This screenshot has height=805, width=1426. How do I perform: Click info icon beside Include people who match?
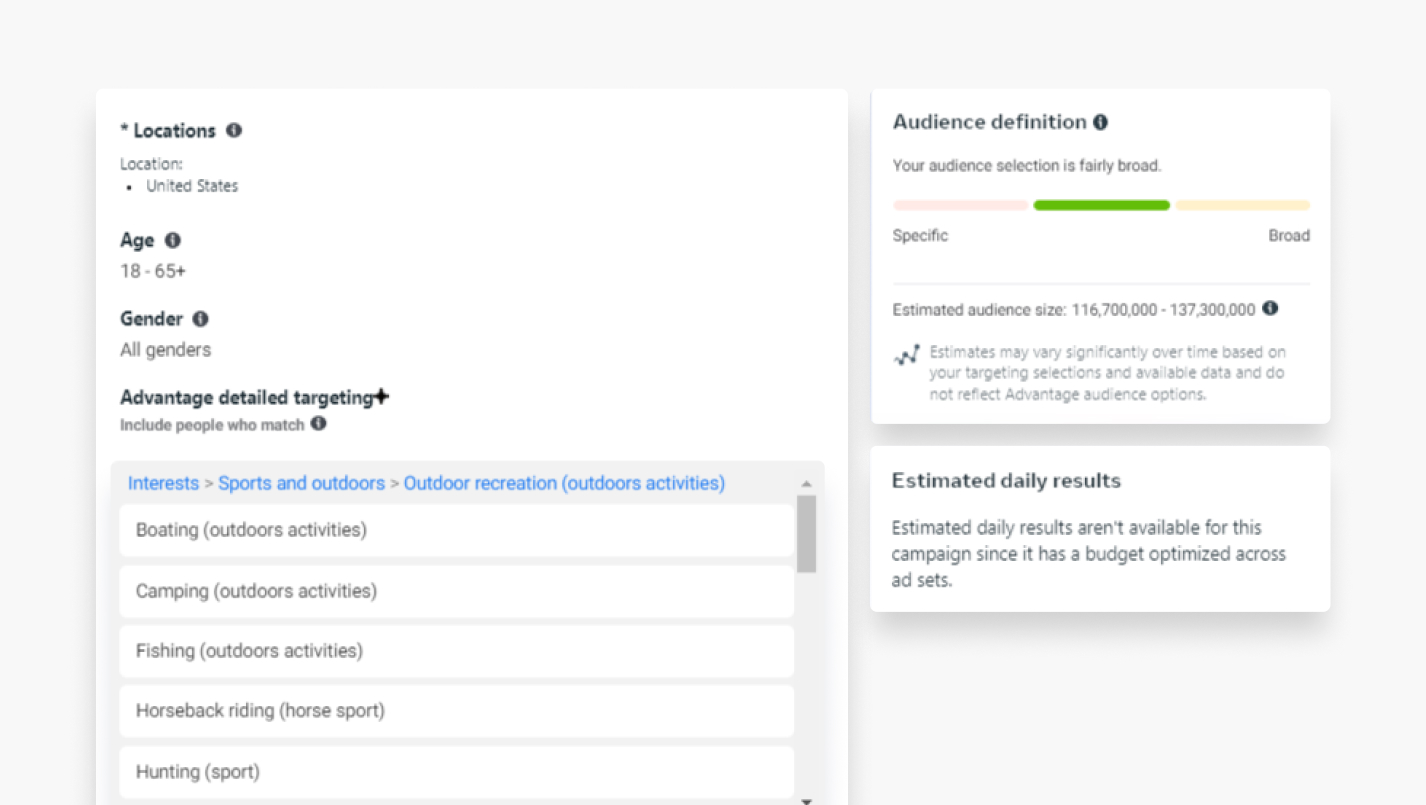(318, 423)
